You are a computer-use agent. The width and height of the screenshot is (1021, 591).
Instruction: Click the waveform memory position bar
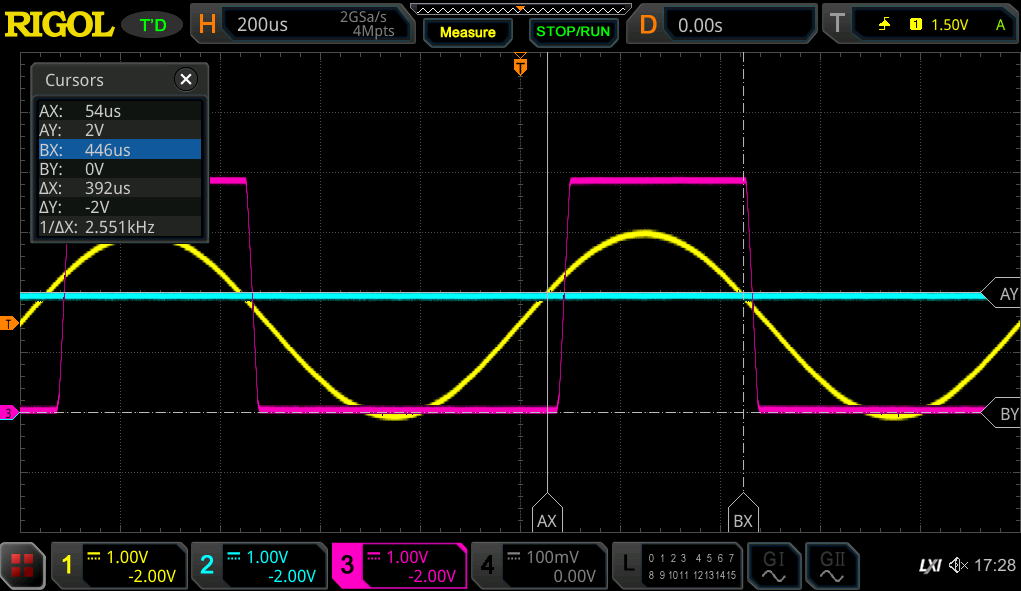coord(520,10)
